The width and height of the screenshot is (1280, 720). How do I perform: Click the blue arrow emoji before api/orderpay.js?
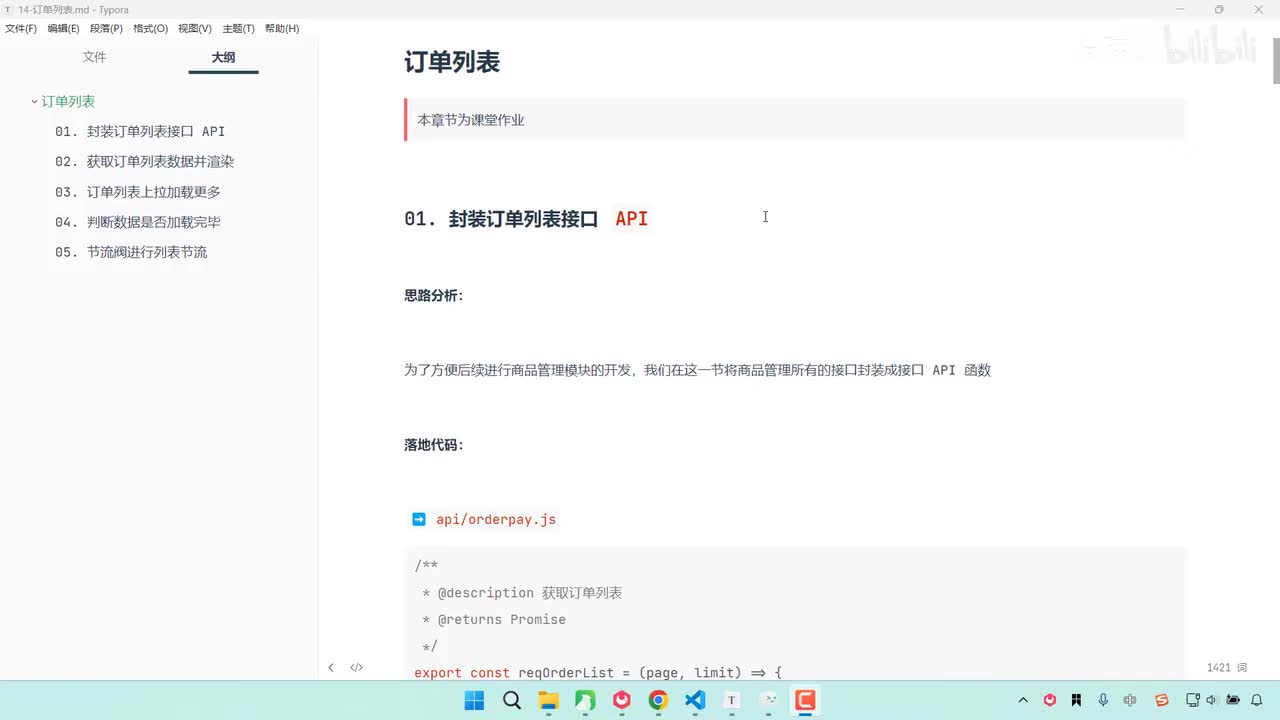click(x=419, y=519)
